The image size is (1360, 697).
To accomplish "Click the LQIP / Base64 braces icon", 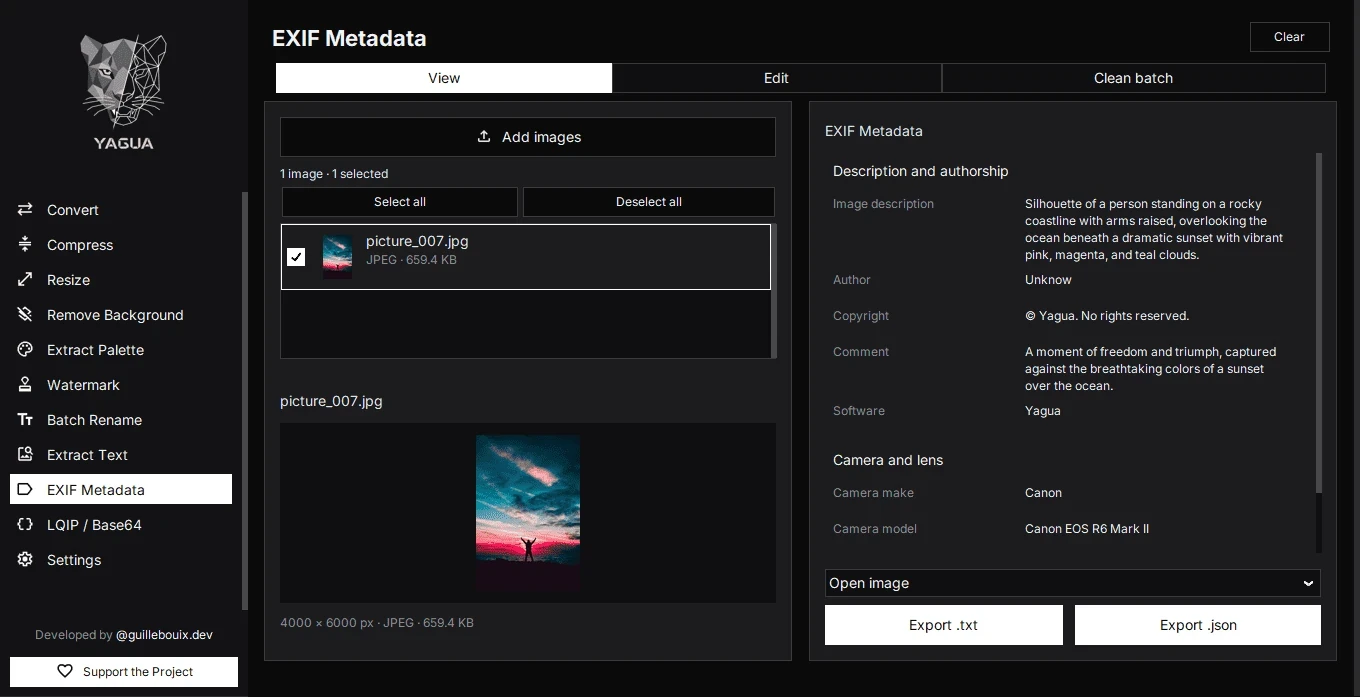I will tap(25, 525).
